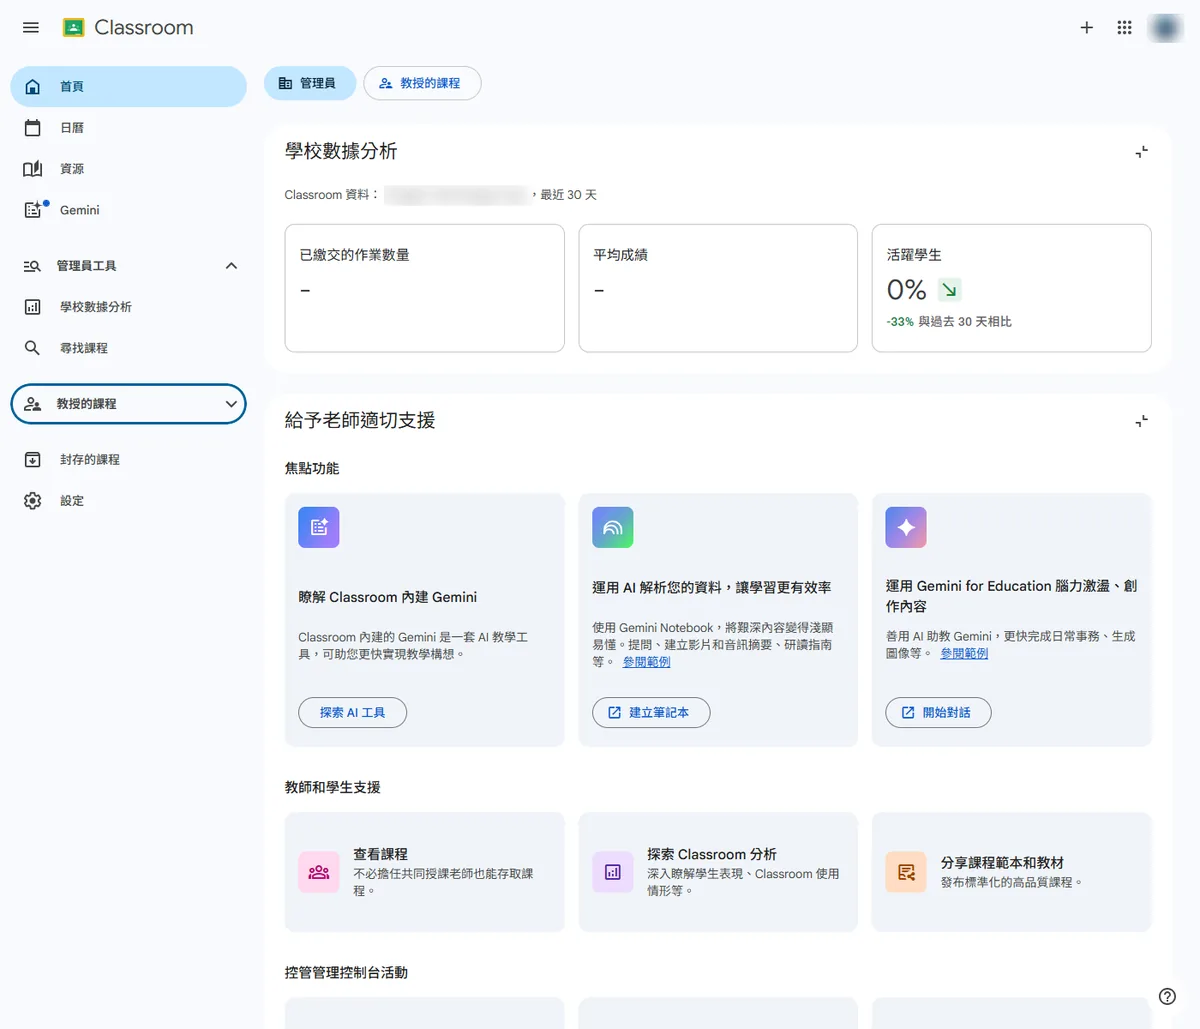Open the 已繳交的作業數量 card

425,288
